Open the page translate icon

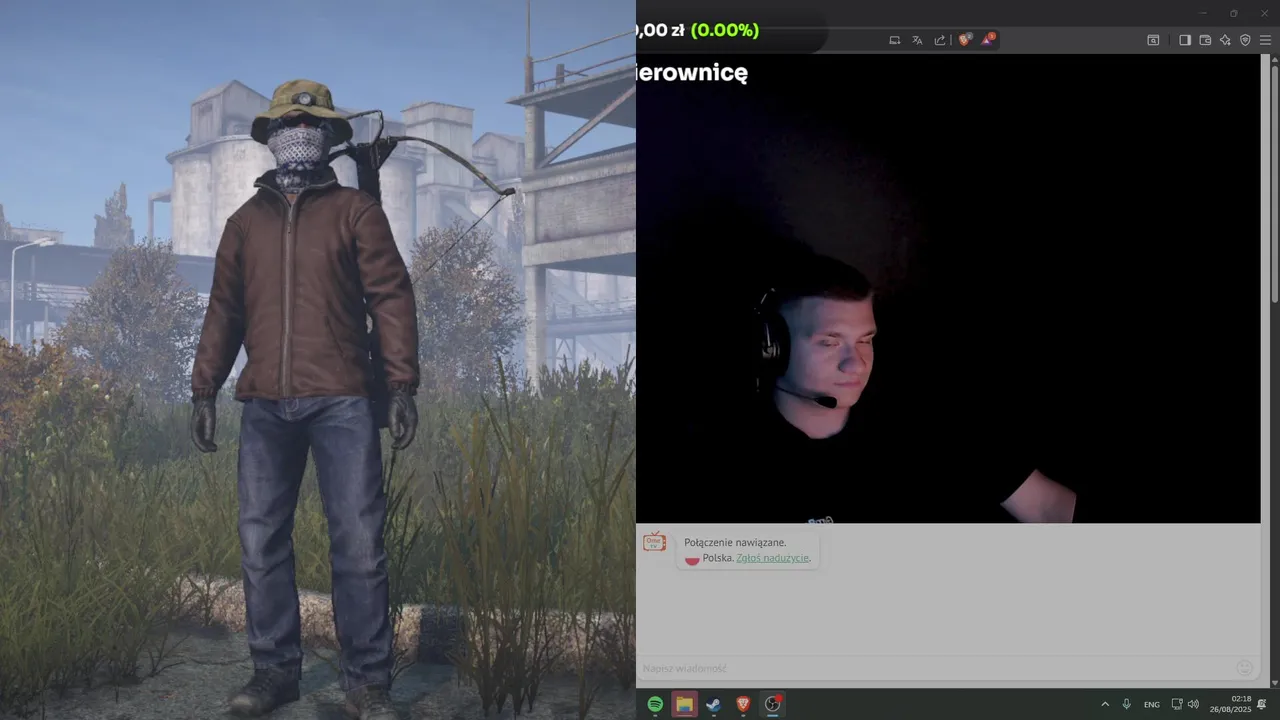pos(917,40)
